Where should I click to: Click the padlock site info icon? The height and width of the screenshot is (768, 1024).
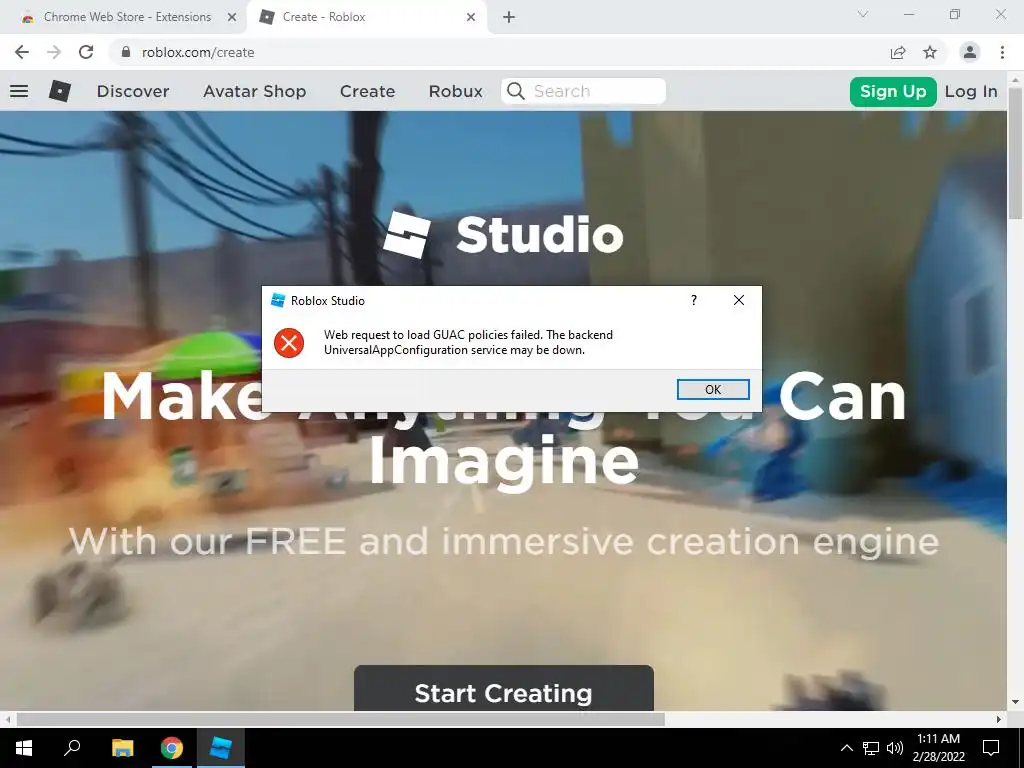[x=126, y=52]
